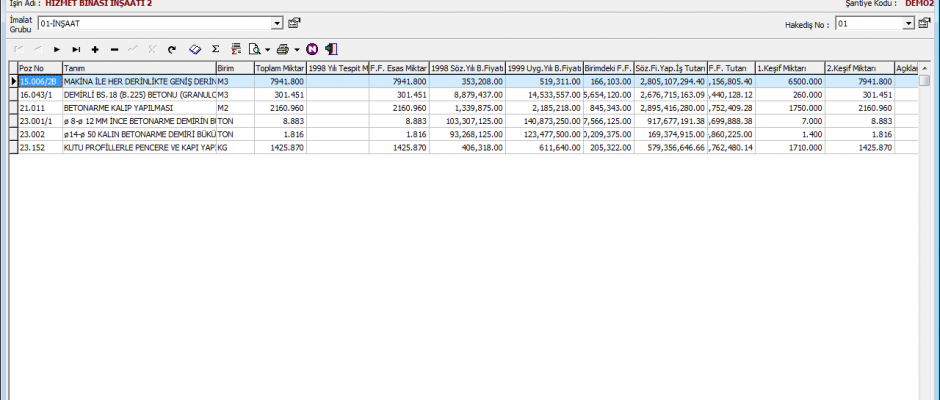Click the Toplam Miktar column header

279,68
